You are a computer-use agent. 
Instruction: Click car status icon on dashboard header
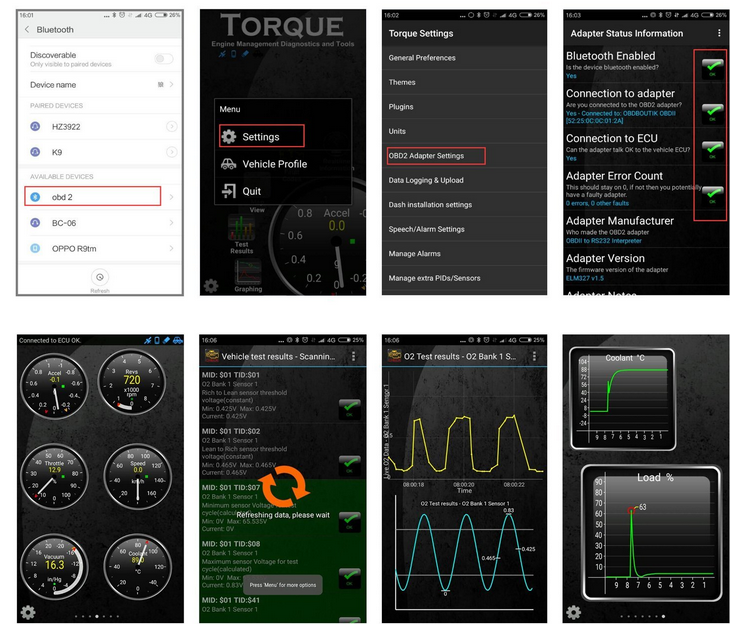click(x=178, y=340)
